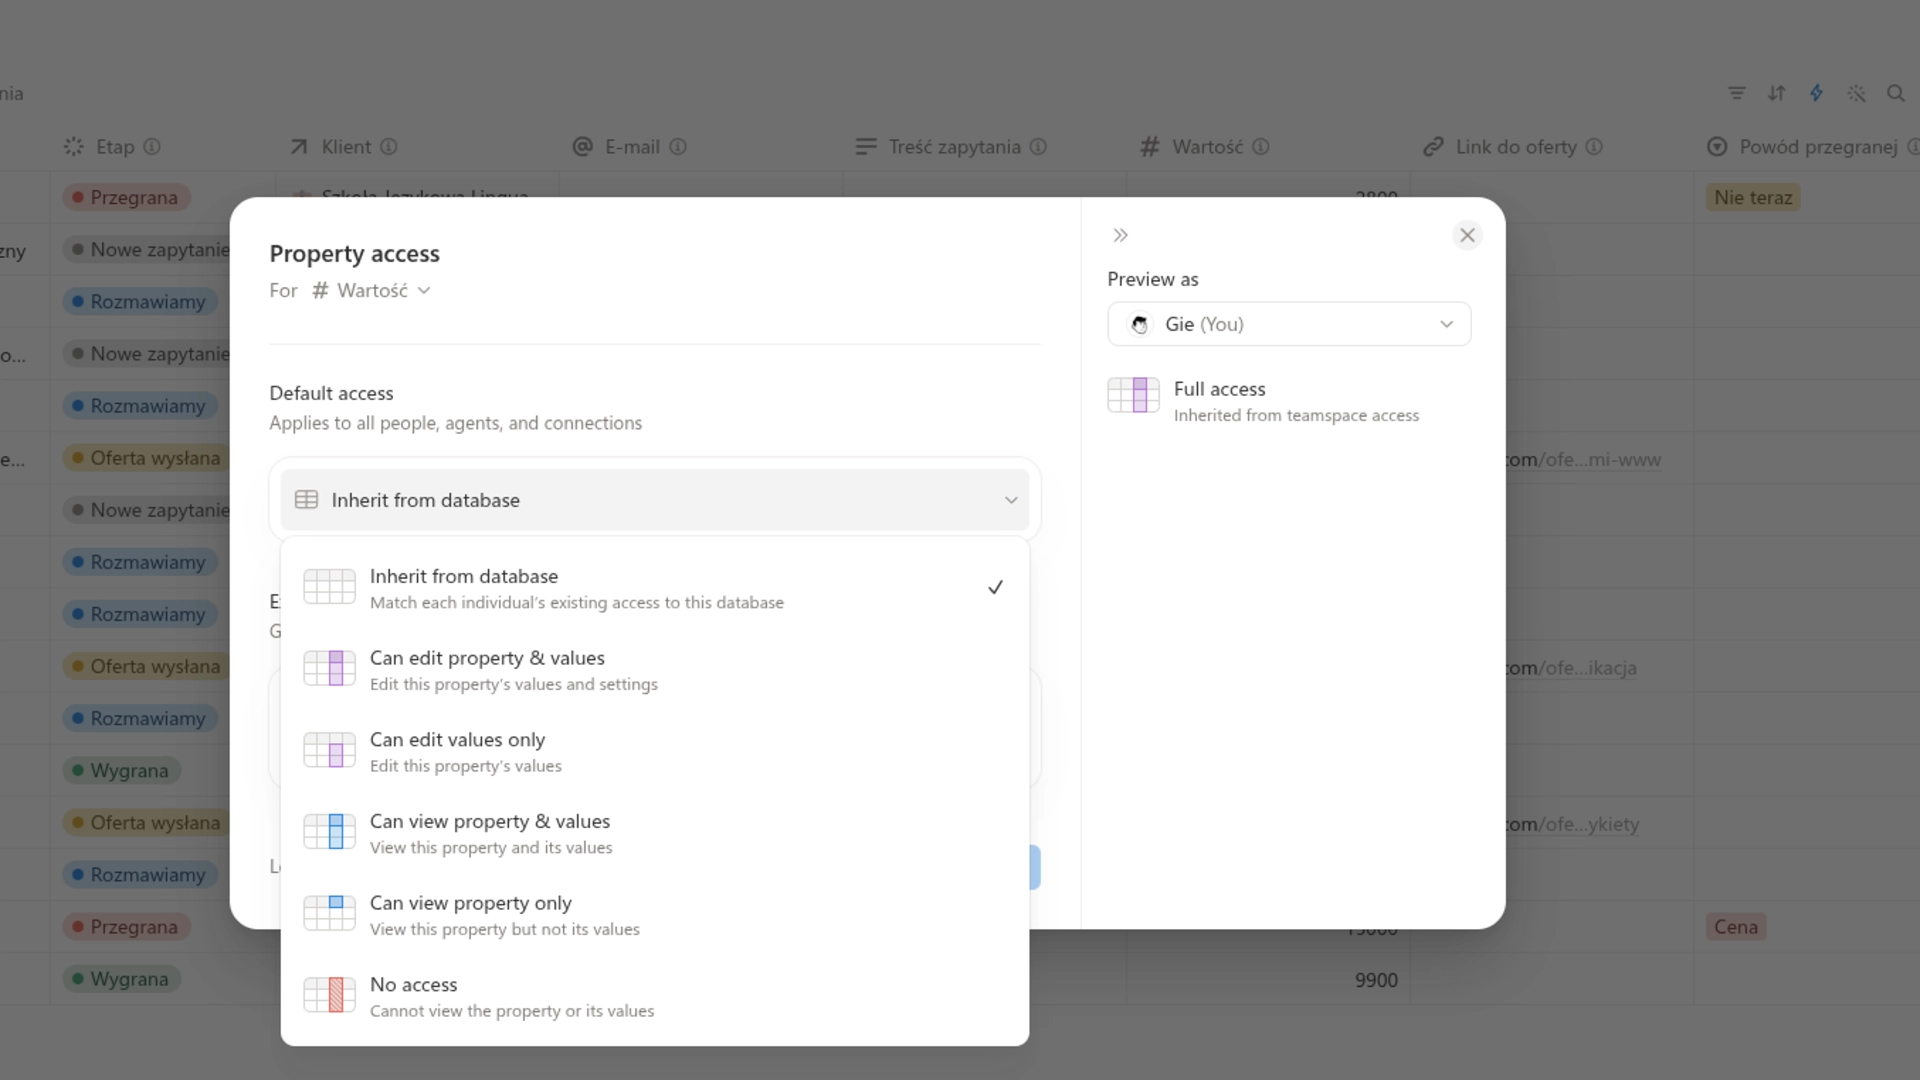Select Inherit from database option

pyautogui.click(x=655, y=588)
